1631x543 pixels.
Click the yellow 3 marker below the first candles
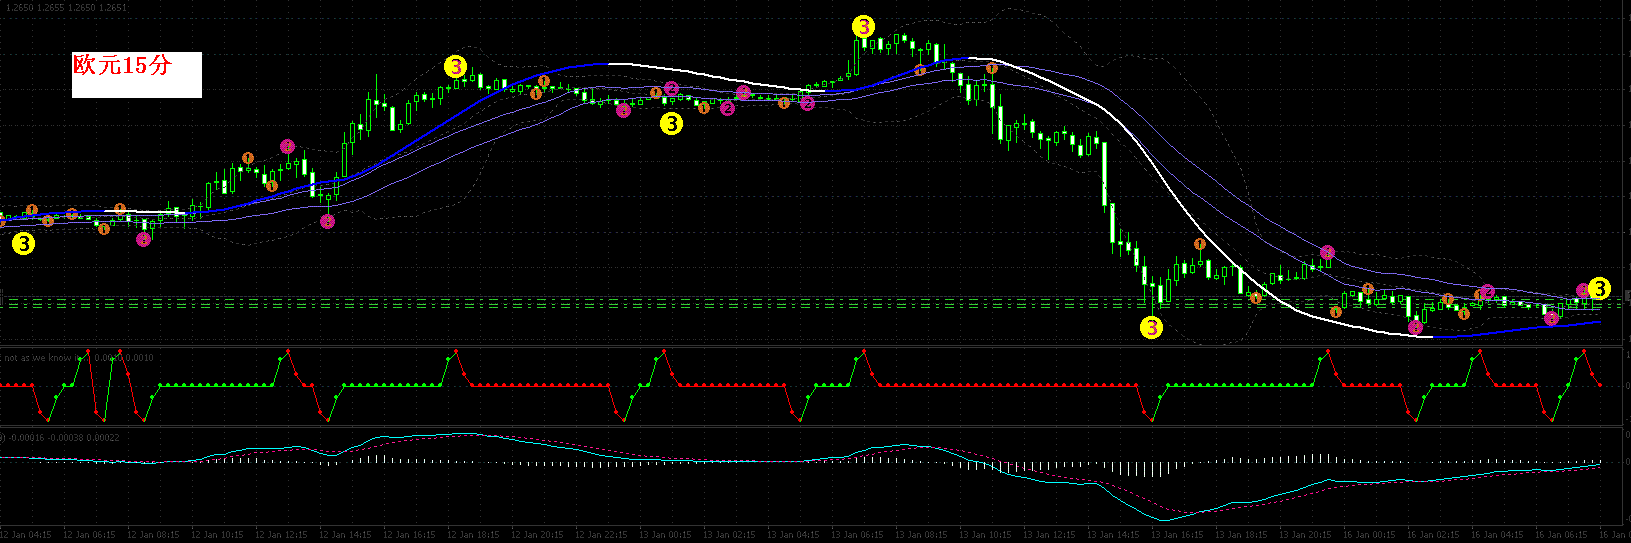pyautogui.click(x=23, y=243)
